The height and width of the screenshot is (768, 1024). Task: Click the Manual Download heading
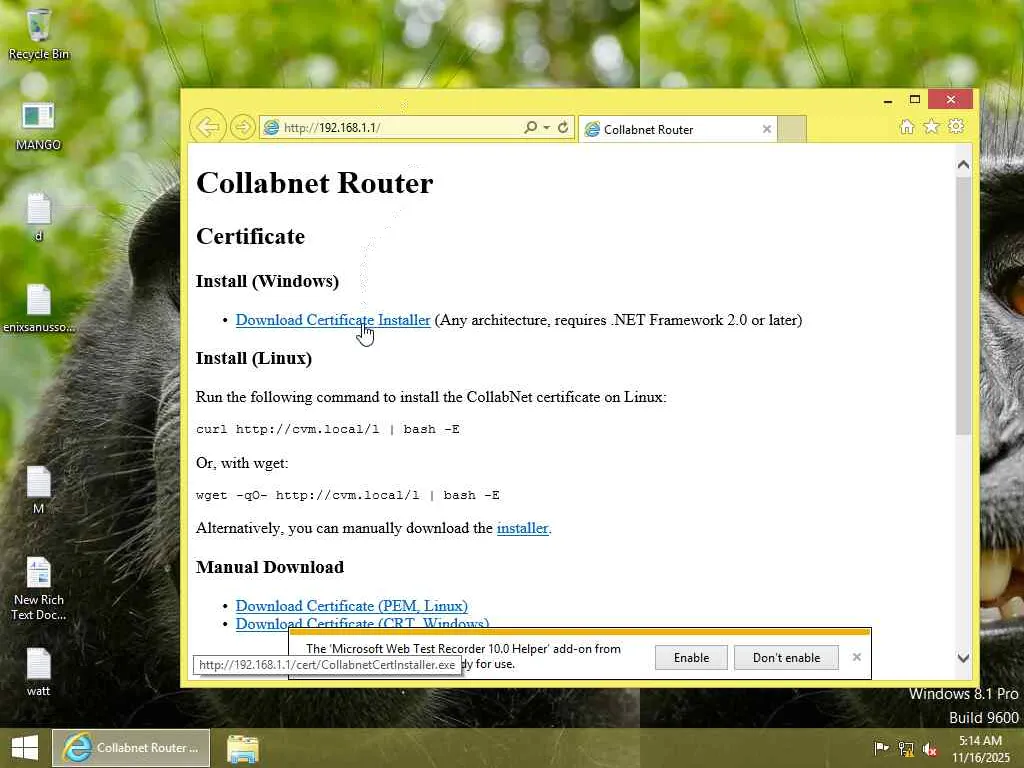click(270, 567)
